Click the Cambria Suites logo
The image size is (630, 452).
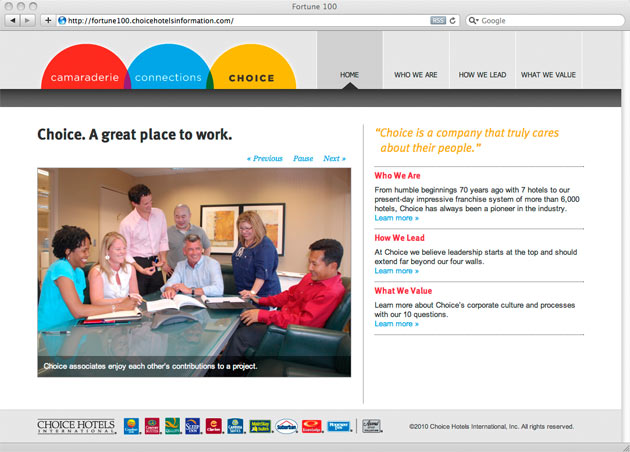(235, 426)
